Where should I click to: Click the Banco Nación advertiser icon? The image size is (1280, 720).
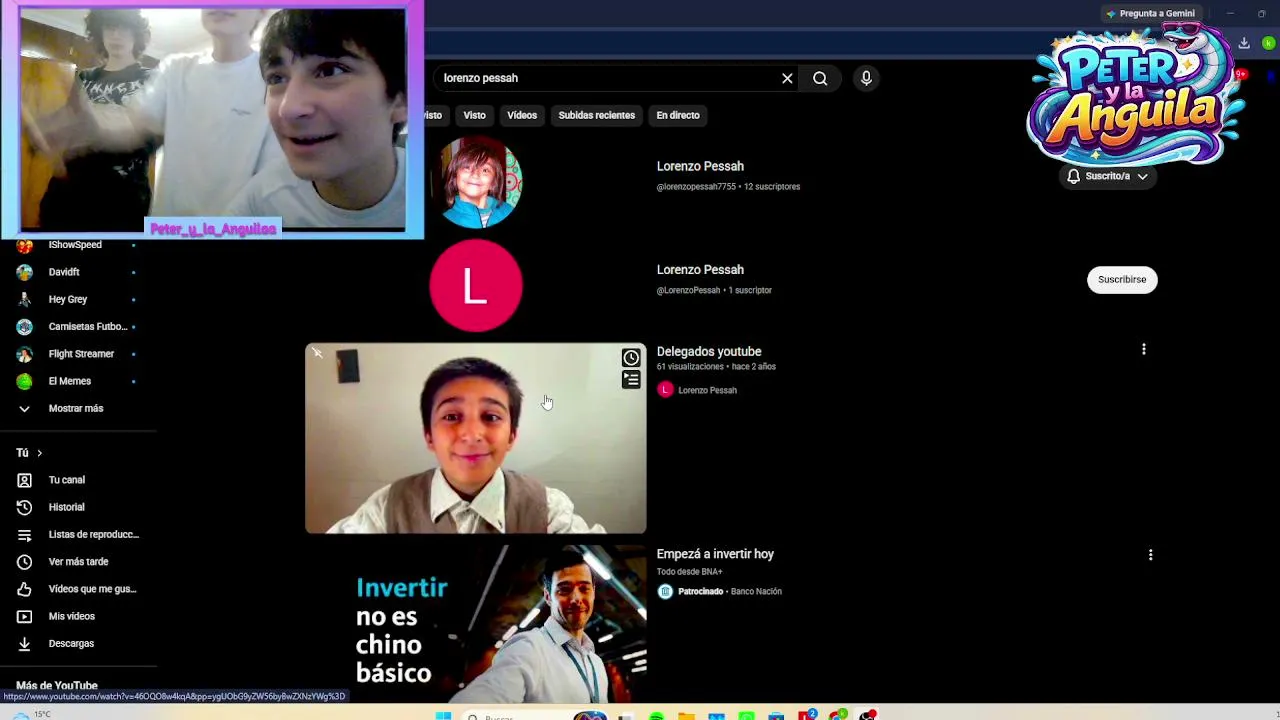(x=665, y=591)
